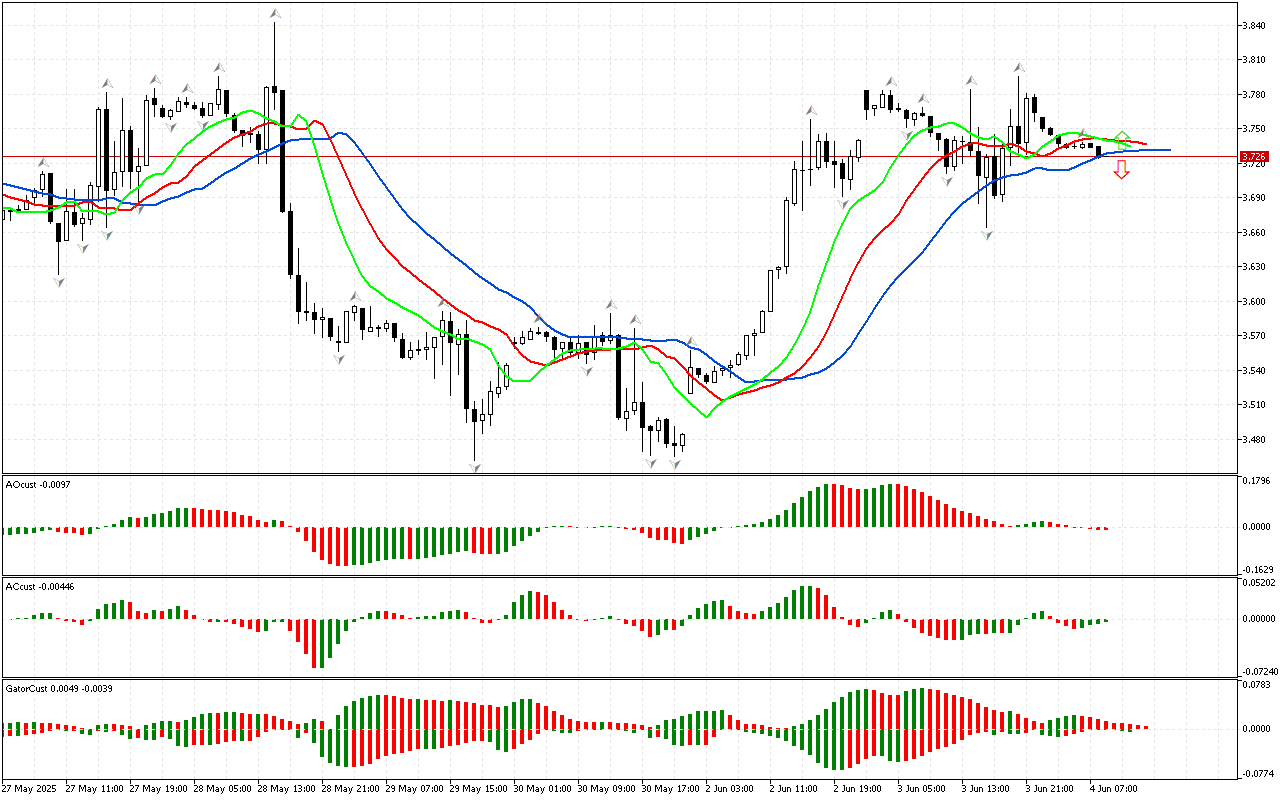Click the highest up fractal arrow above the 28 May spike

(274, 14)
